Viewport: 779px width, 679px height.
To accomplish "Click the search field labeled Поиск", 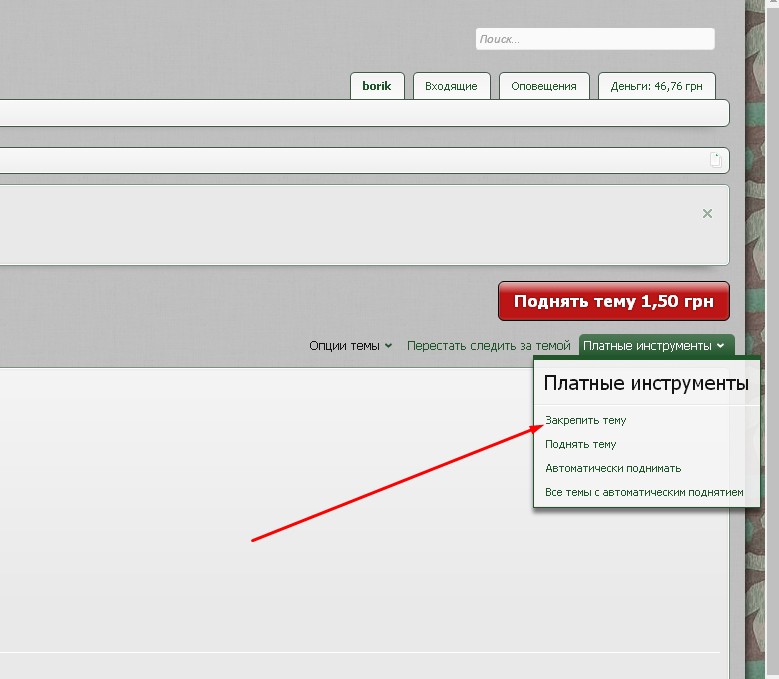I will pos(595,39).
